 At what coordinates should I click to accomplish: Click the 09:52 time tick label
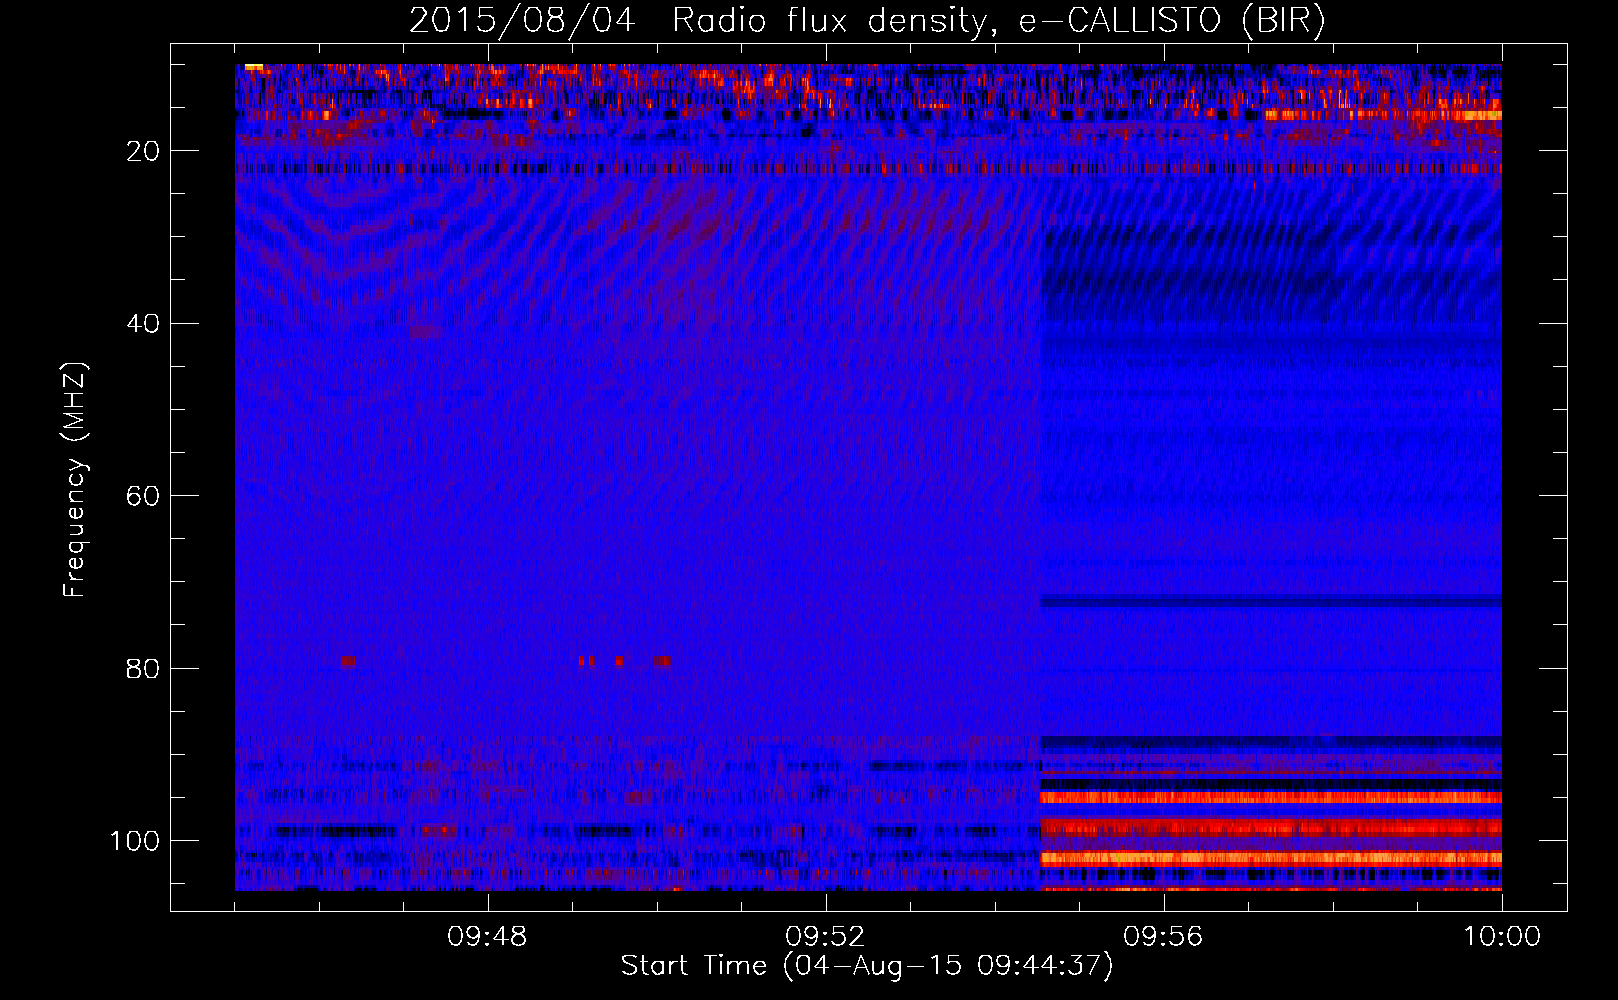[x=825, y=937]
